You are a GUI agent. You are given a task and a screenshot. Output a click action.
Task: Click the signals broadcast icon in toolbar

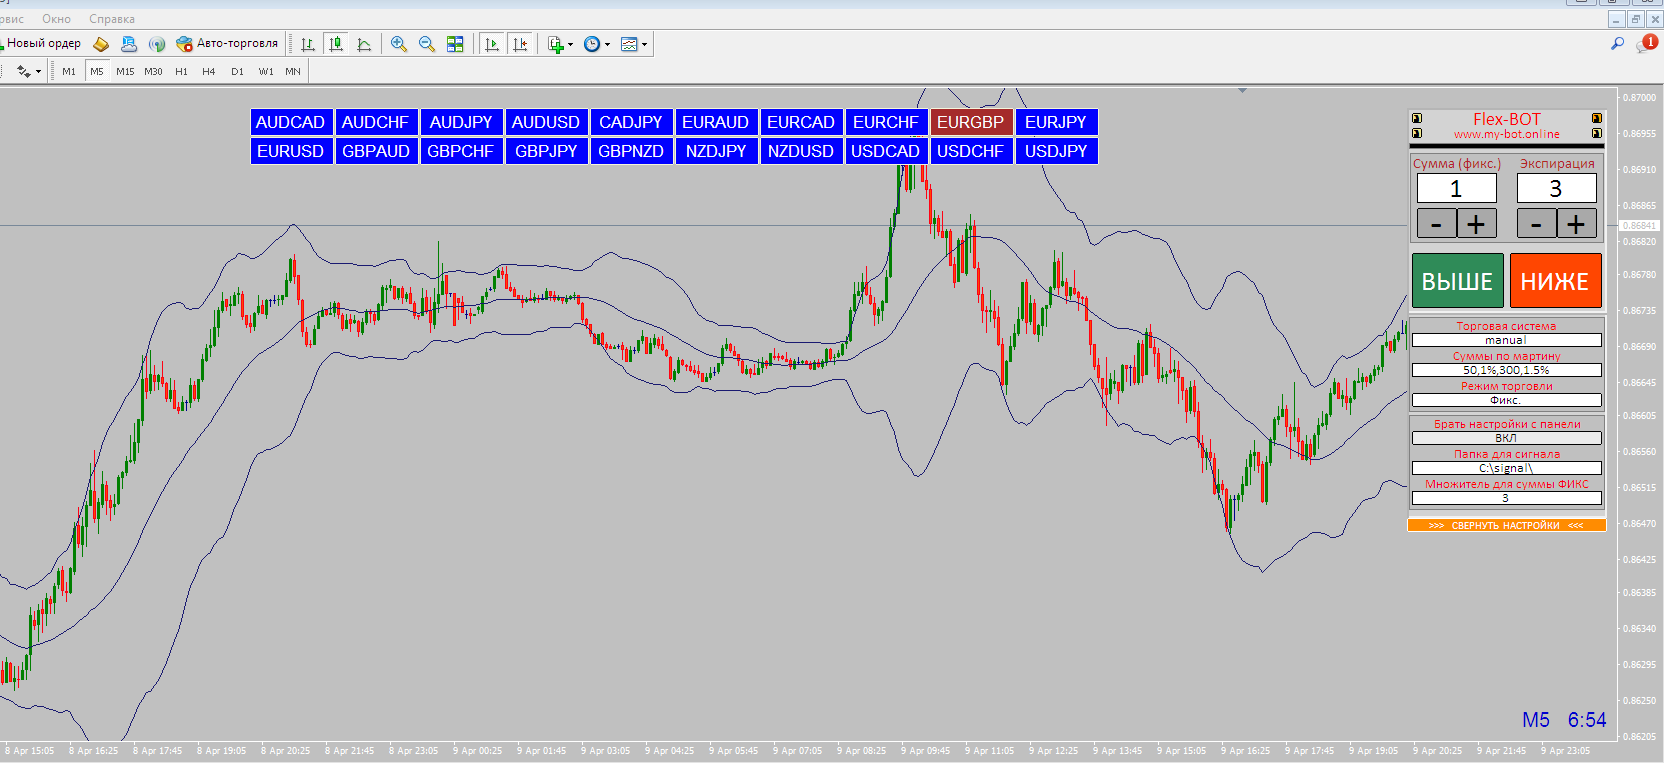click(157, 44)
